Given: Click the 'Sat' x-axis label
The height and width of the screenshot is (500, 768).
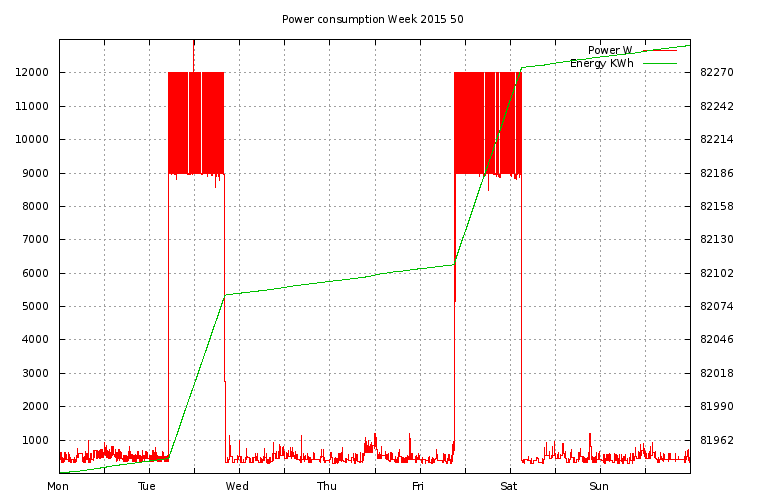Looking at the screenshot, I should pos(508,486).
